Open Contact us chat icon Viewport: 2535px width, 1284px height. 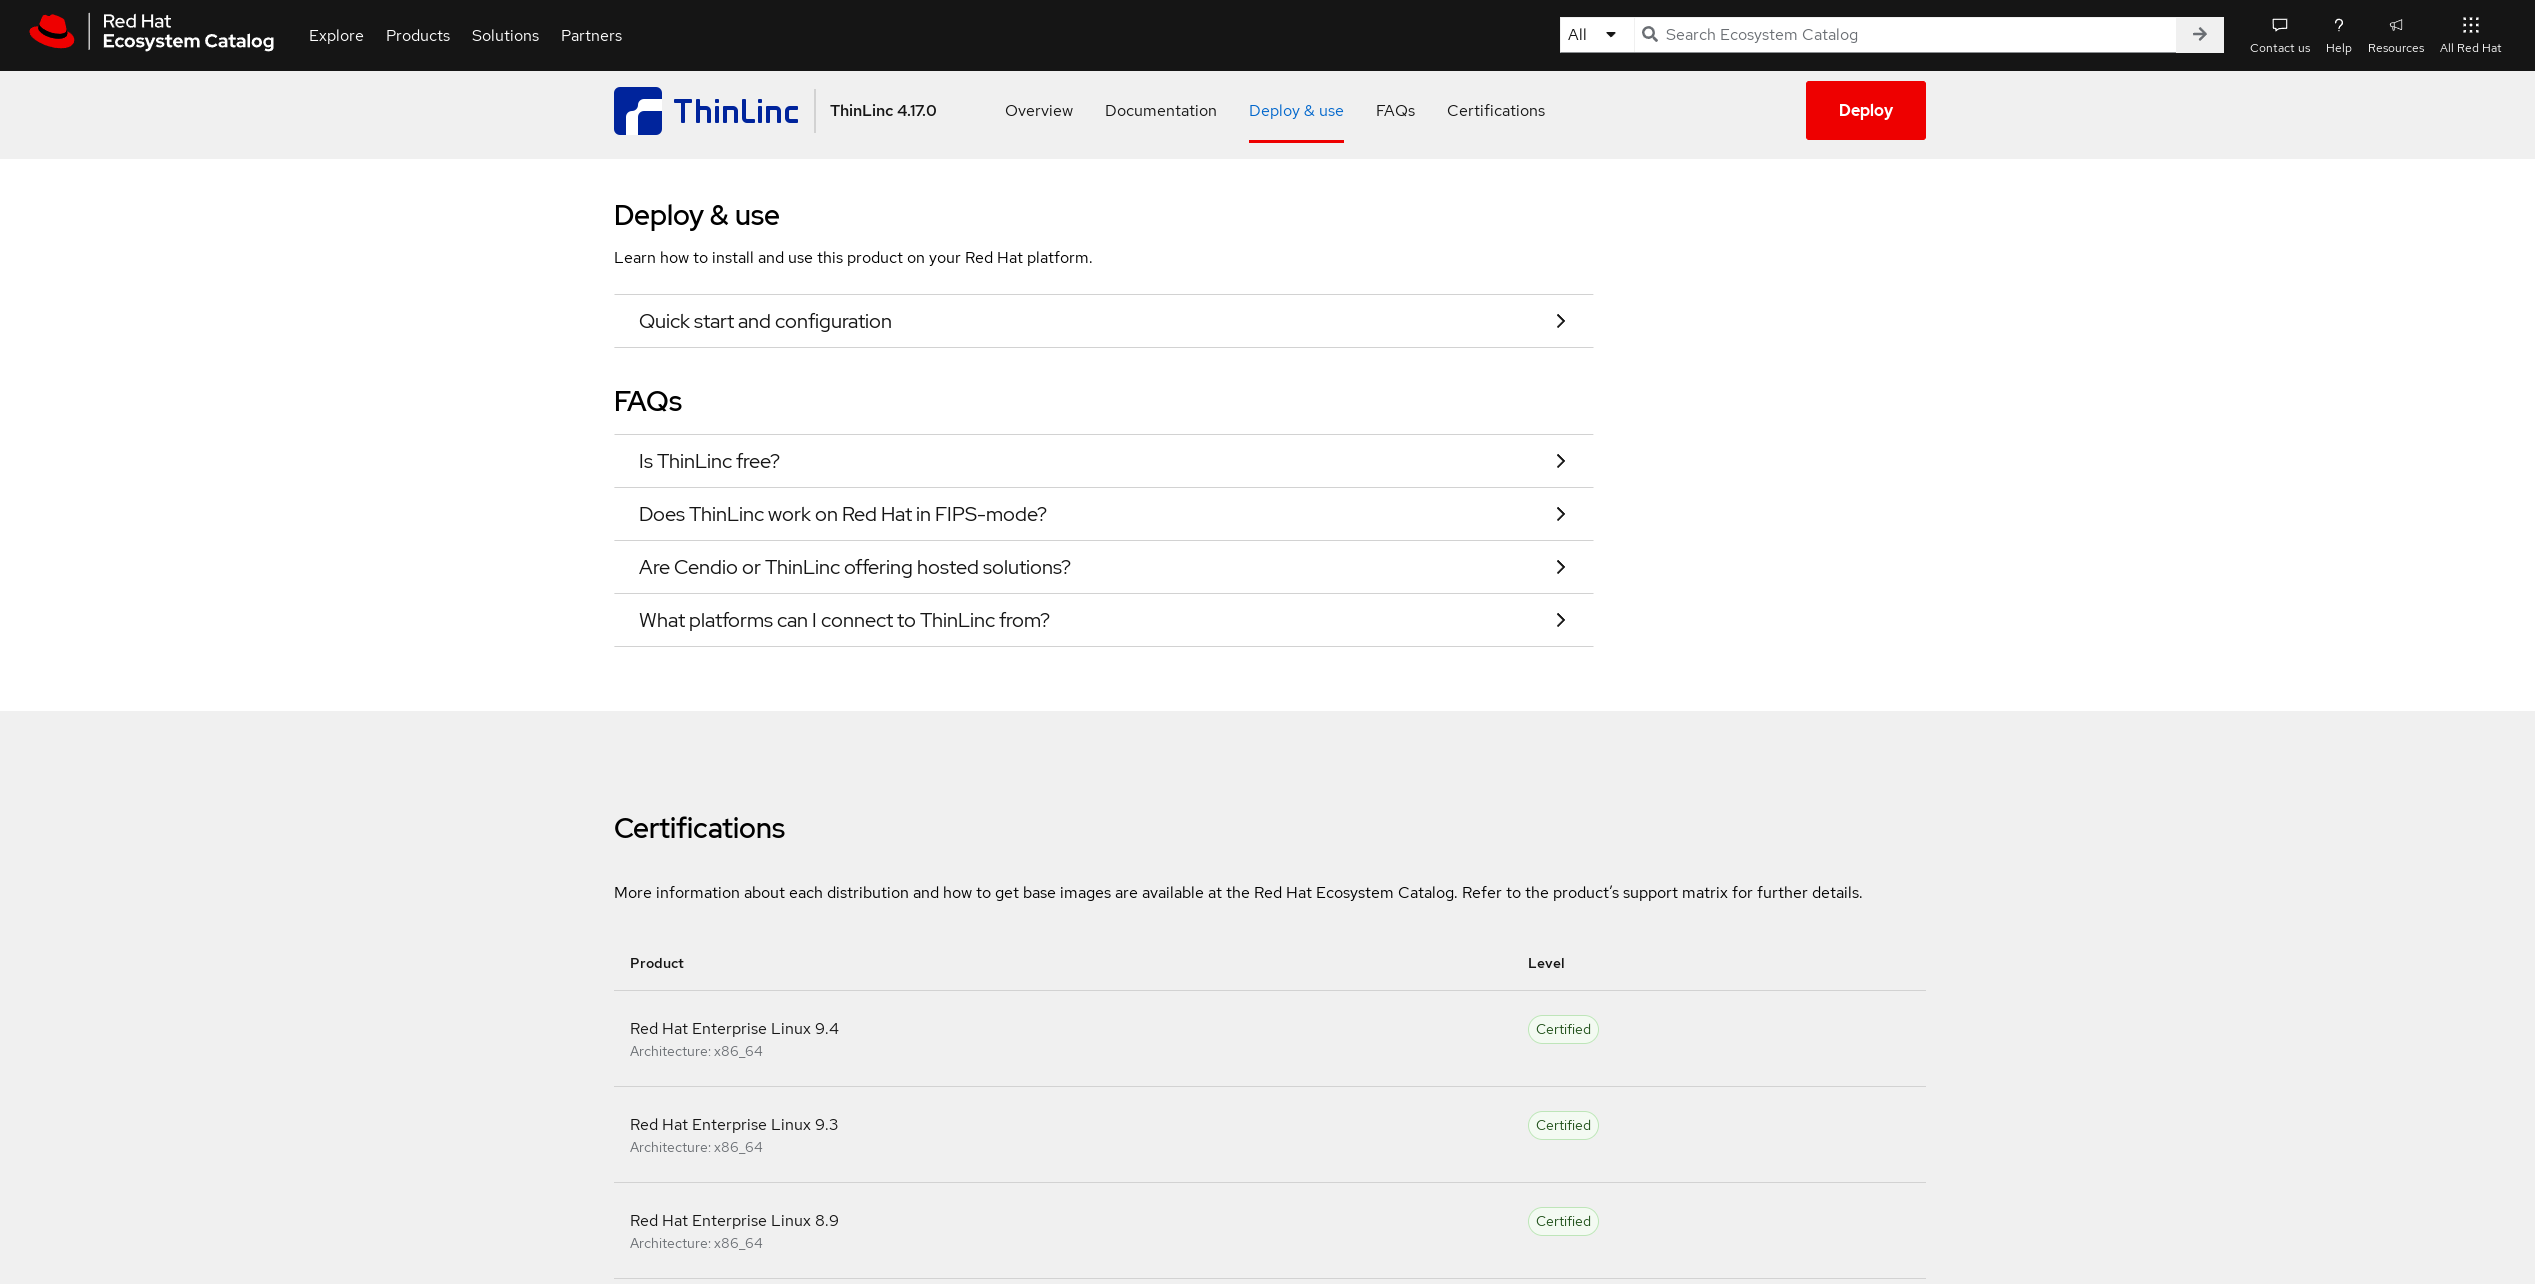coord(2279,25)
